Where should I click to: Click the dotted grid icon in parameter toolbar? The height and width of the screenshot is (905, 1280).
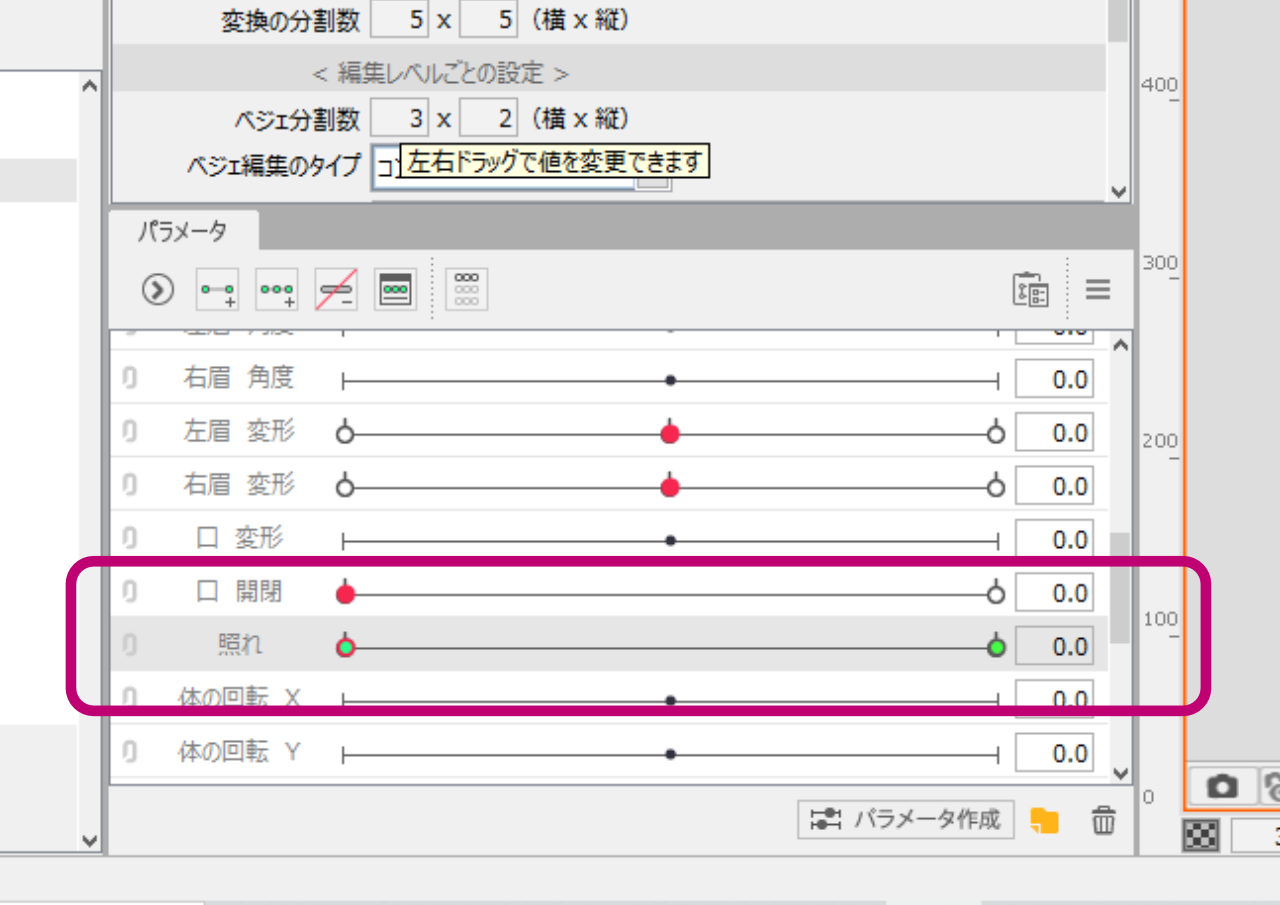tap(467, 290)
